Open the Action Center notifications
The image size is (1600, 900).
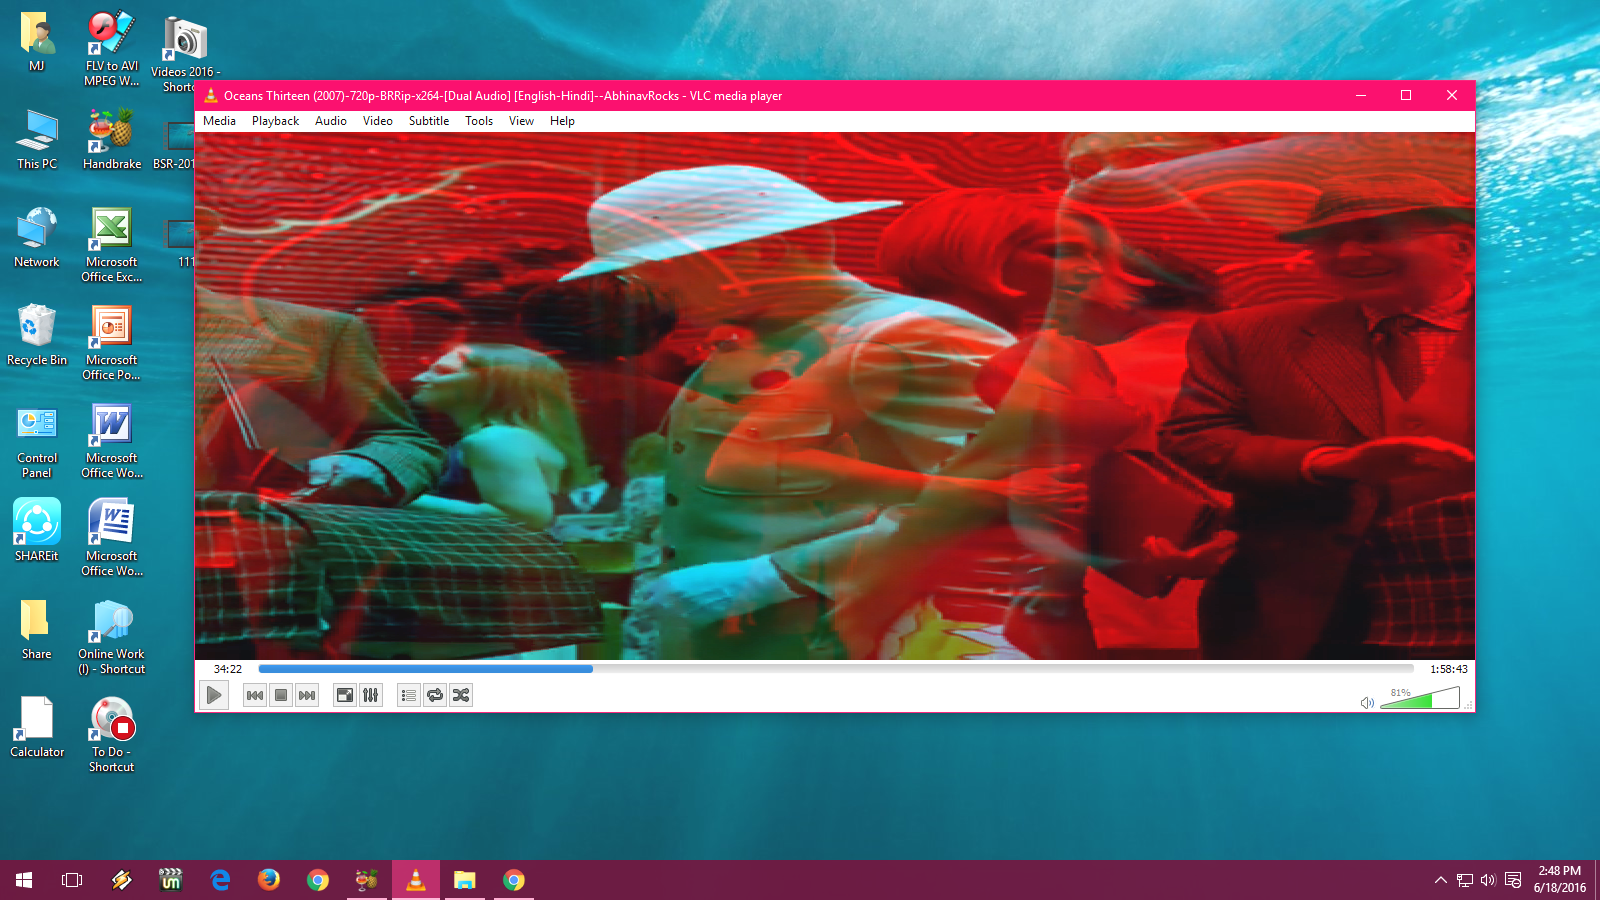[x=1513, y=880]
